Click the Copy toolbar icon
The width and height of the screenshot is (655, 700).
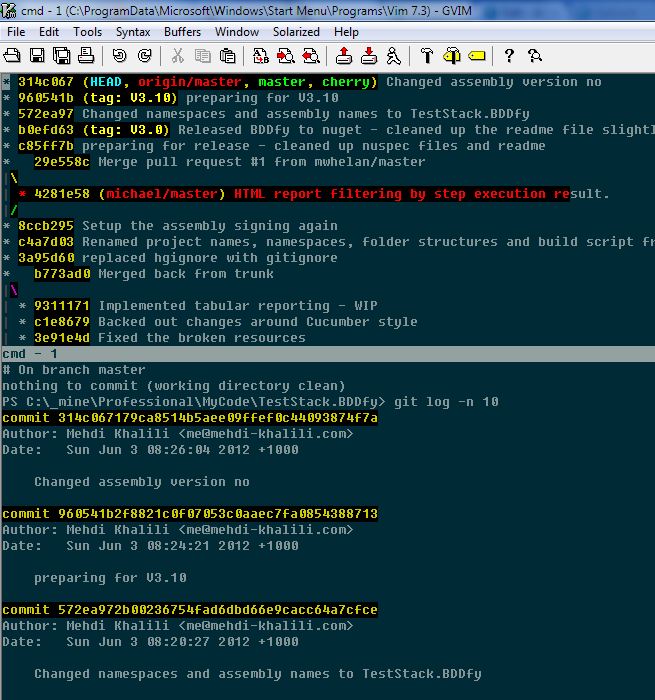click(203, 56)
